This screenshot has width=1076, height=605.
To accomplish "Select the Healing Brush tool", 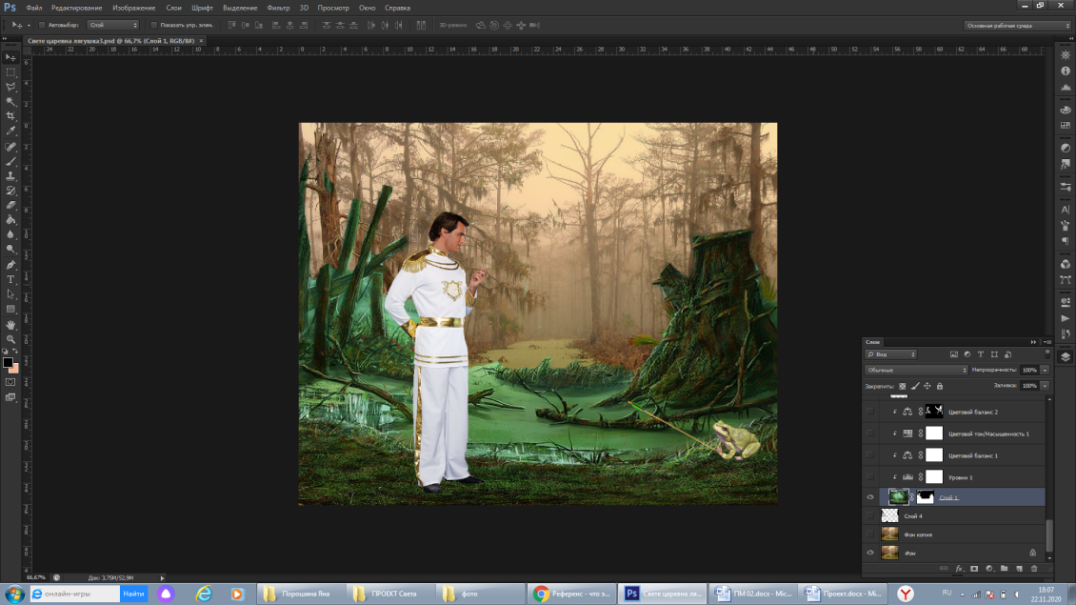I will click(11, 147).
